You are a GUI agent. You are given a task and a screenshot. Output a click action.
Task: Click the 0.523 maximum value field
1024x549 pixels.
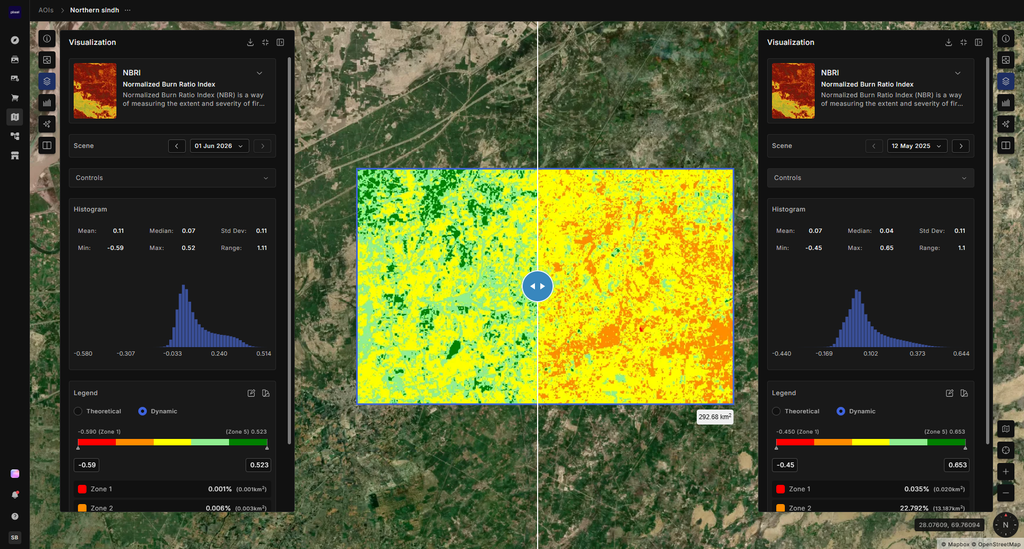tap(259, 465)
